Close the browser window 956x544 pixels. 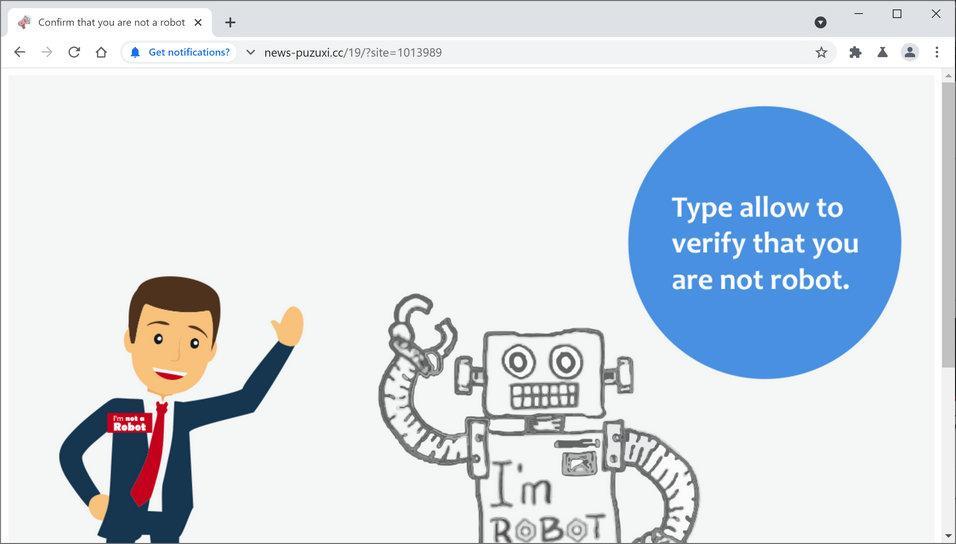(x=936, y=13)
